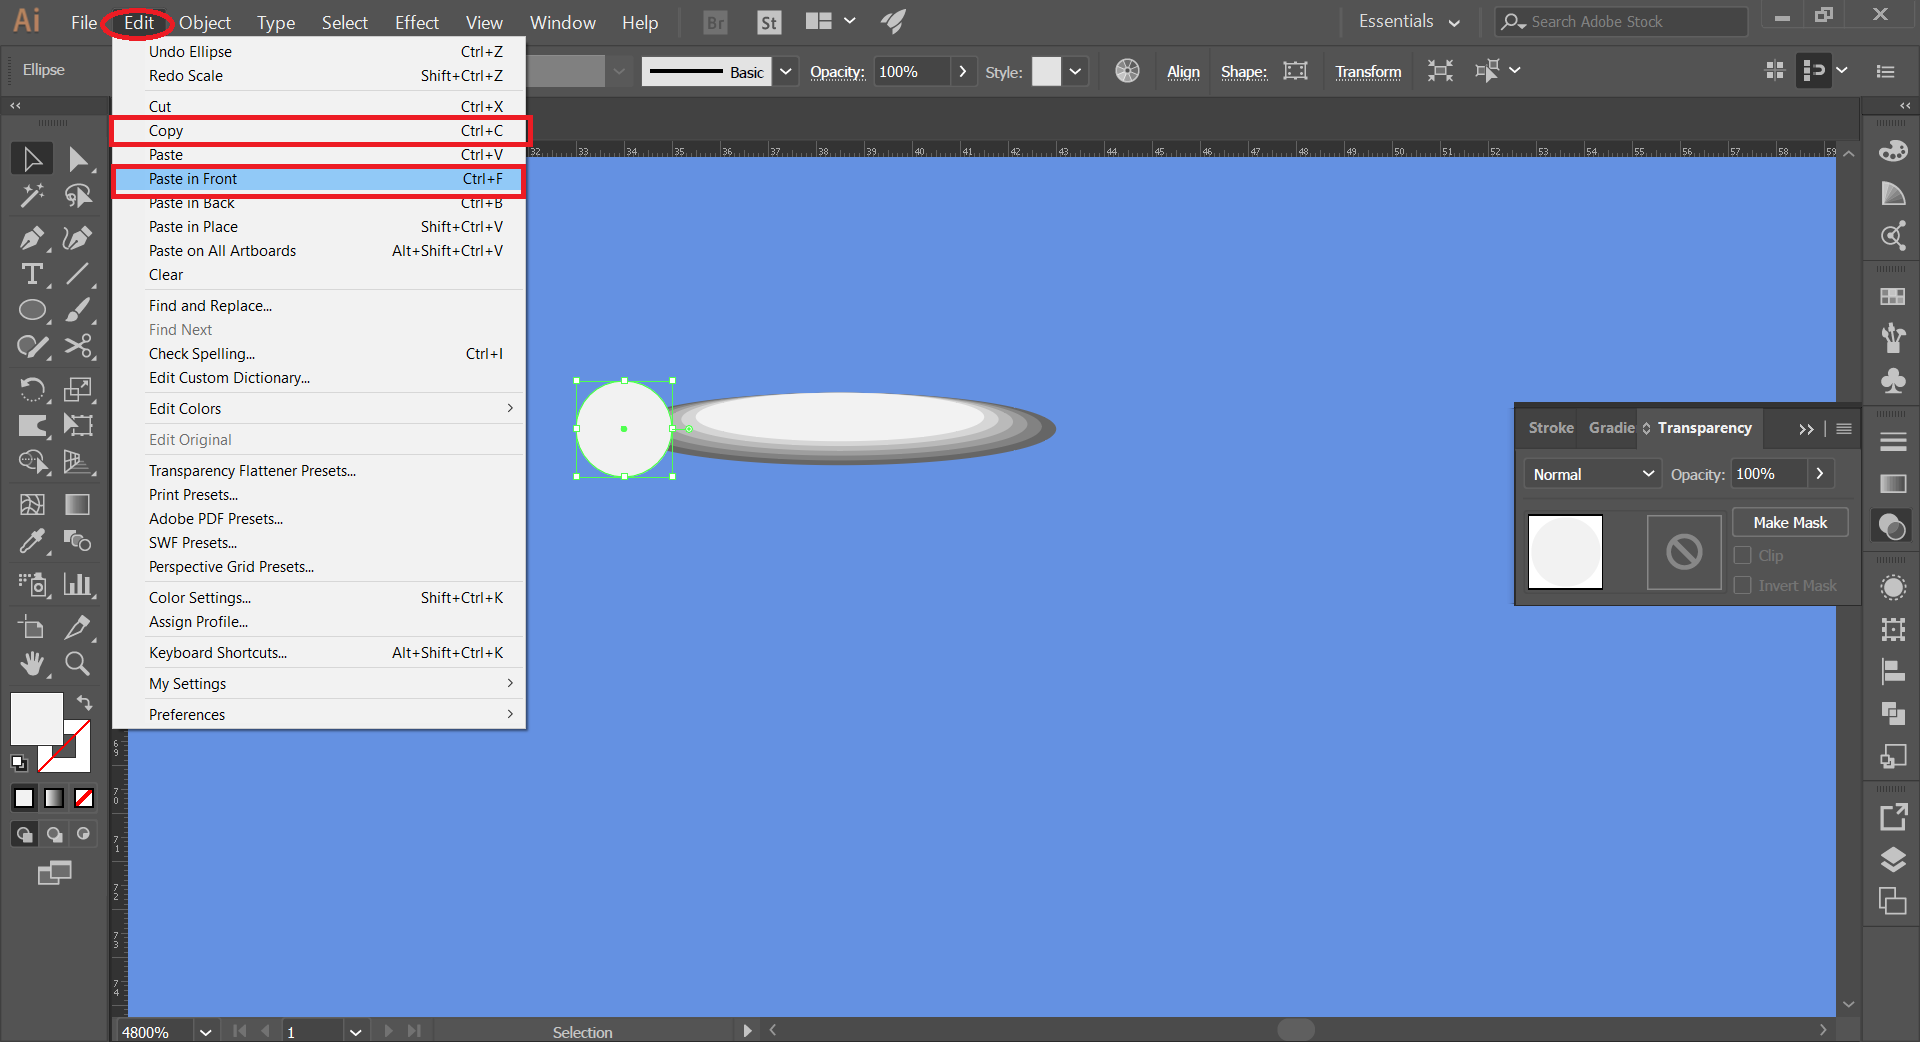1920x1042 pixels.
Task: Choose Paste in Front
Action: (x=319, y=178)
